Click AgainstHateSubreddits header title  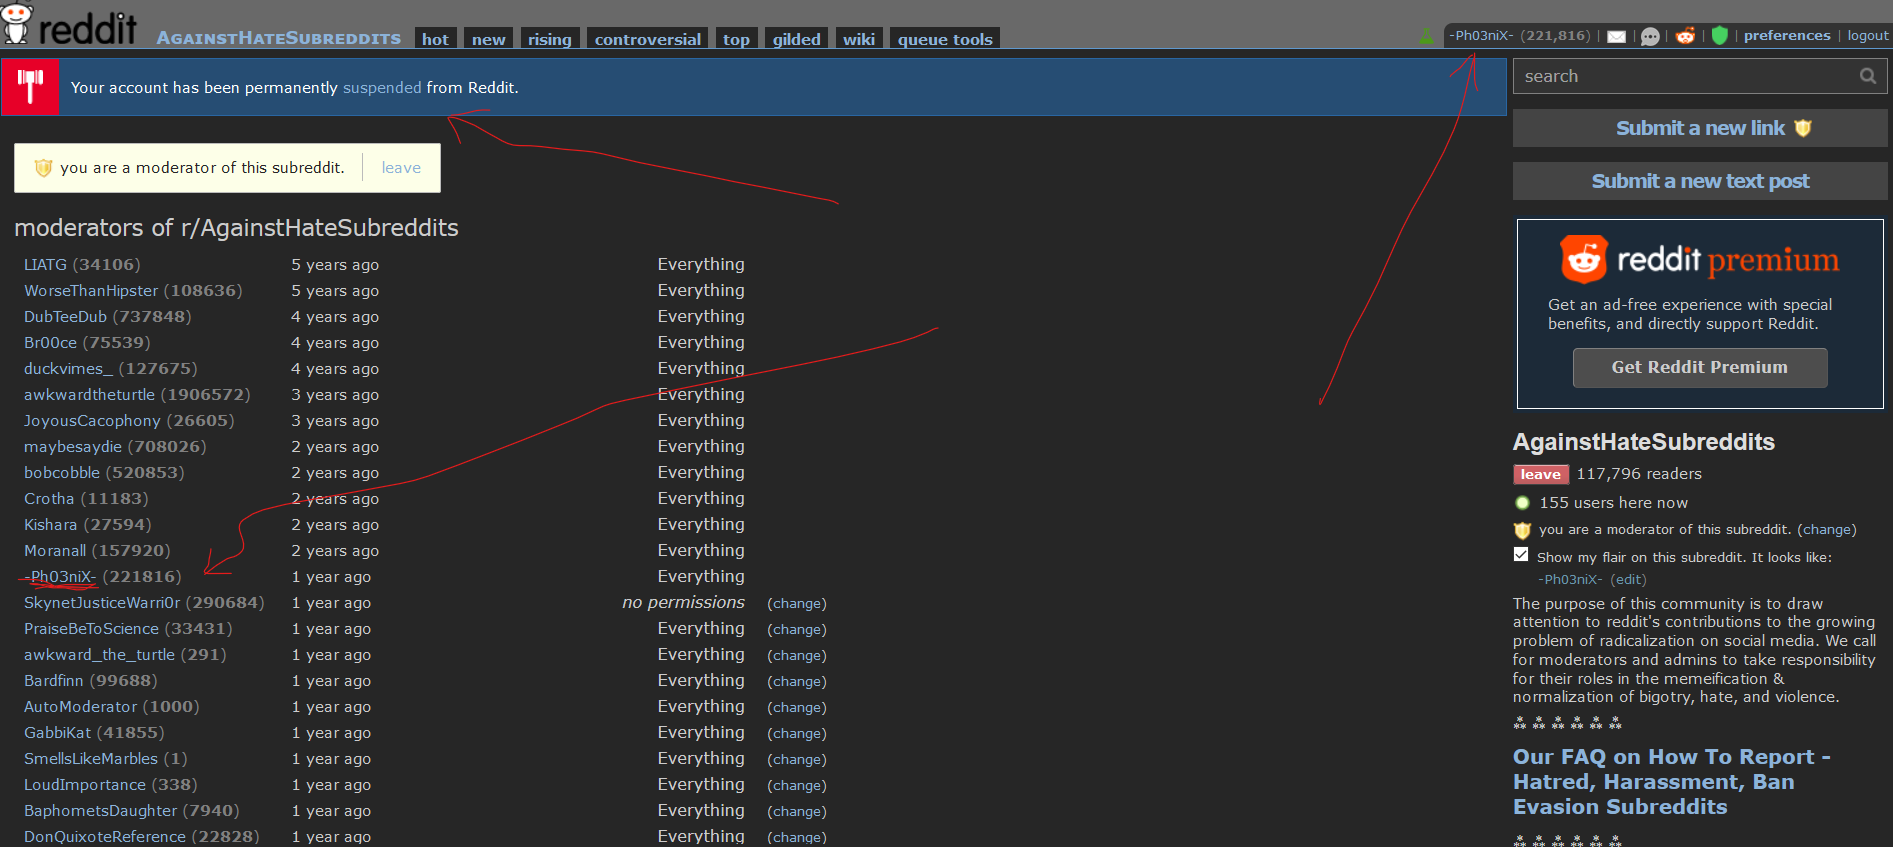click(x=279, y=38)
